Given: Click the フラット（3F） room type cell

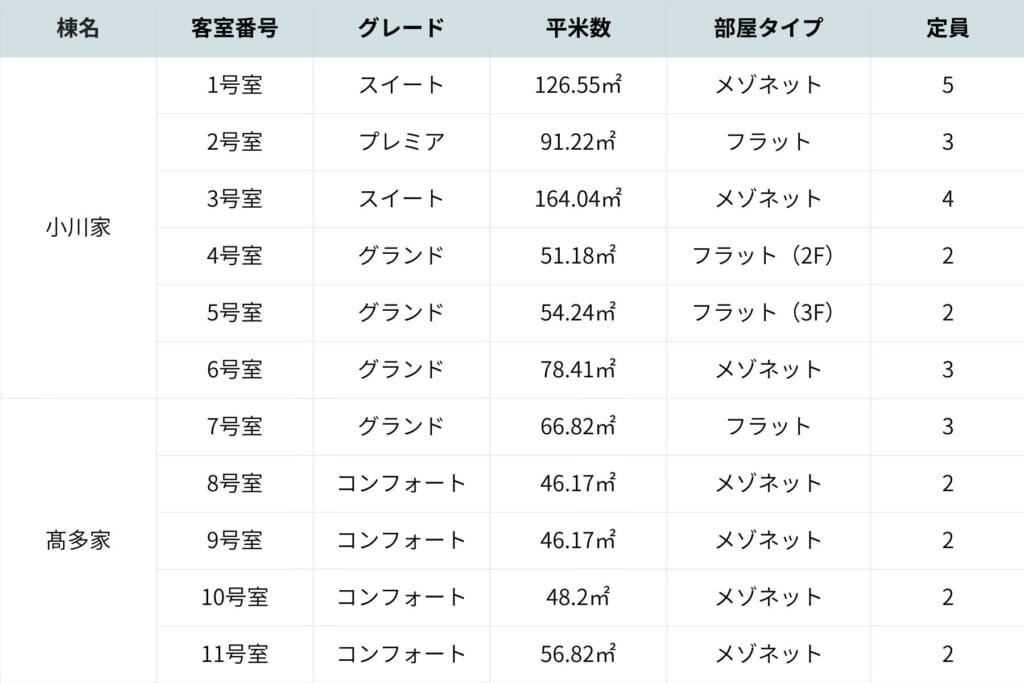Looking at the screenshot, I should pyautogui.click(x=769, y=313).
